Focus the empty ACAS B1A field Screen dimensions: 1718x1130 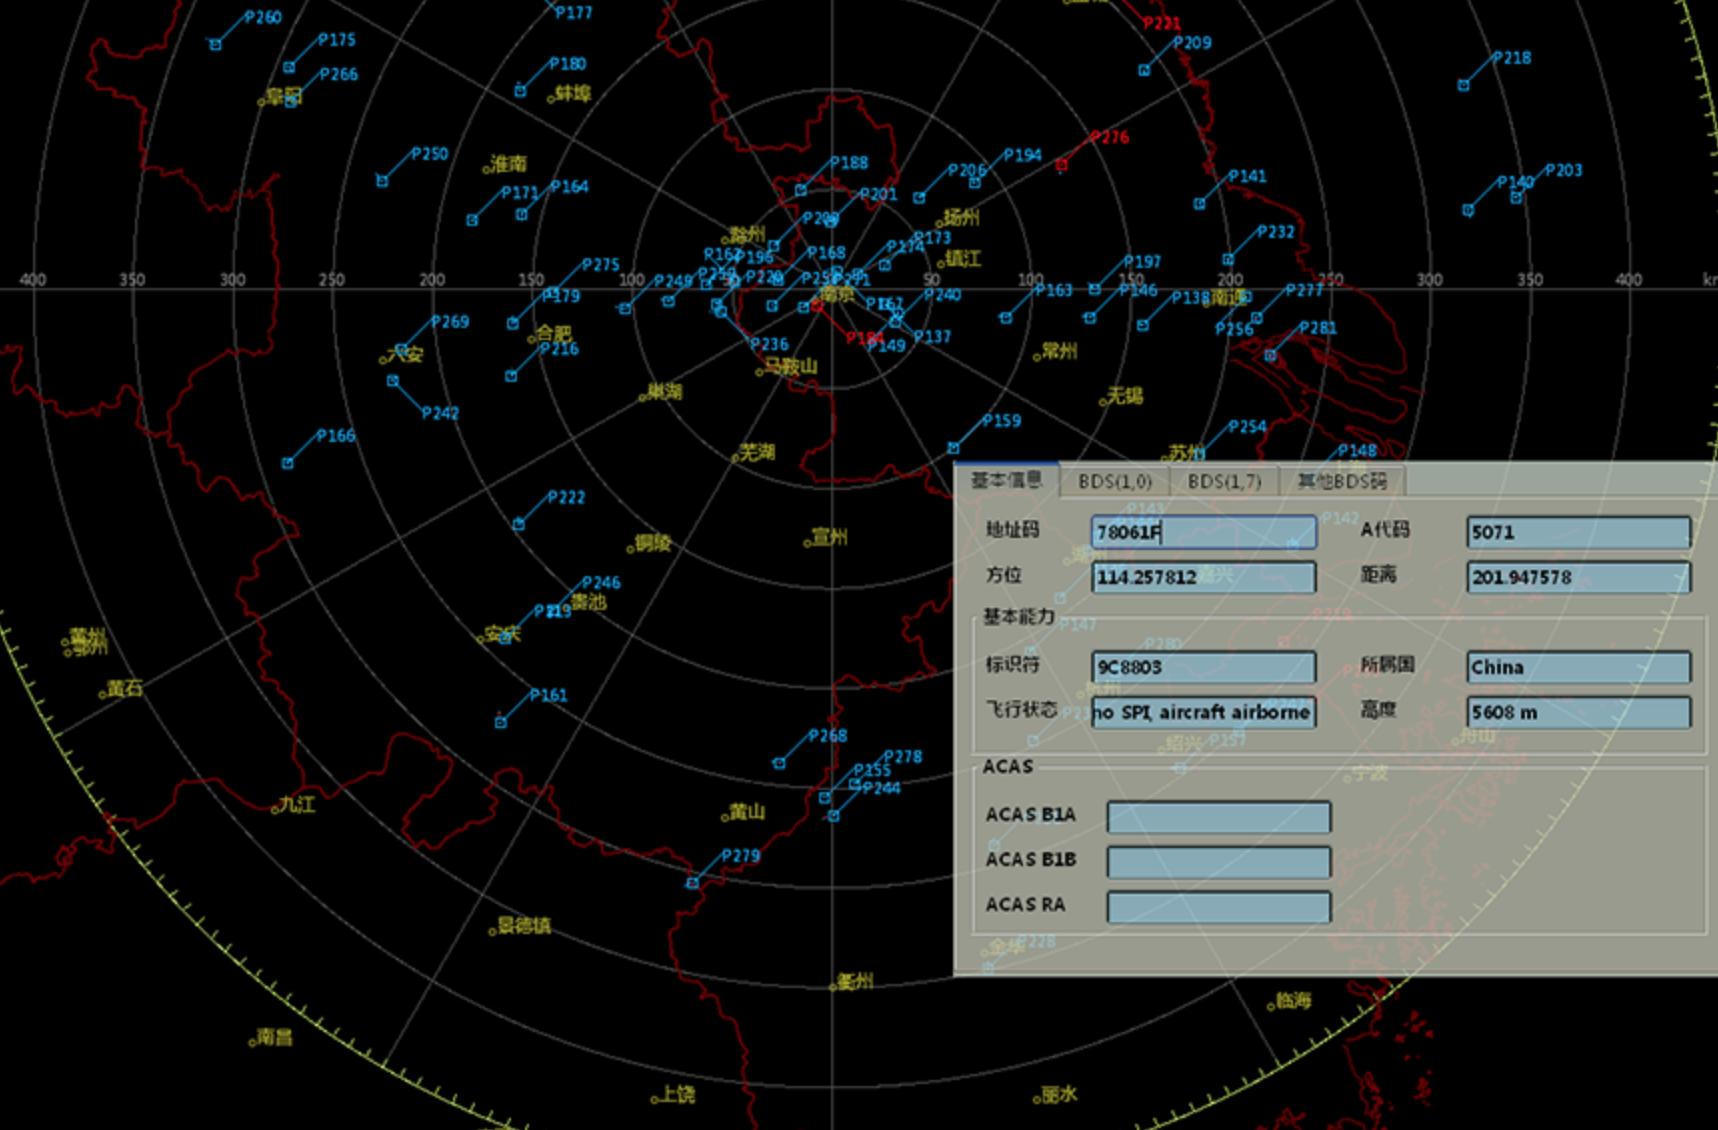[1218, 817]
